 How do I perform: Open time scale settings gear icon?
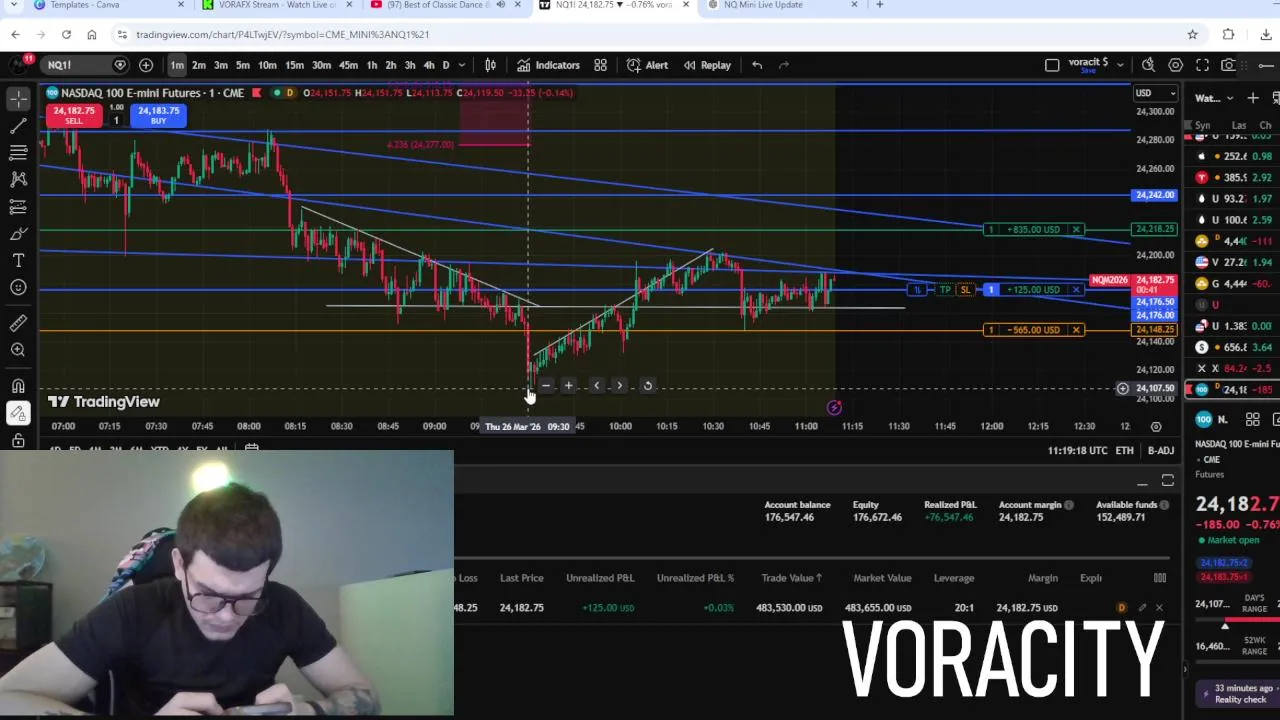click(x=1156, y=427)
